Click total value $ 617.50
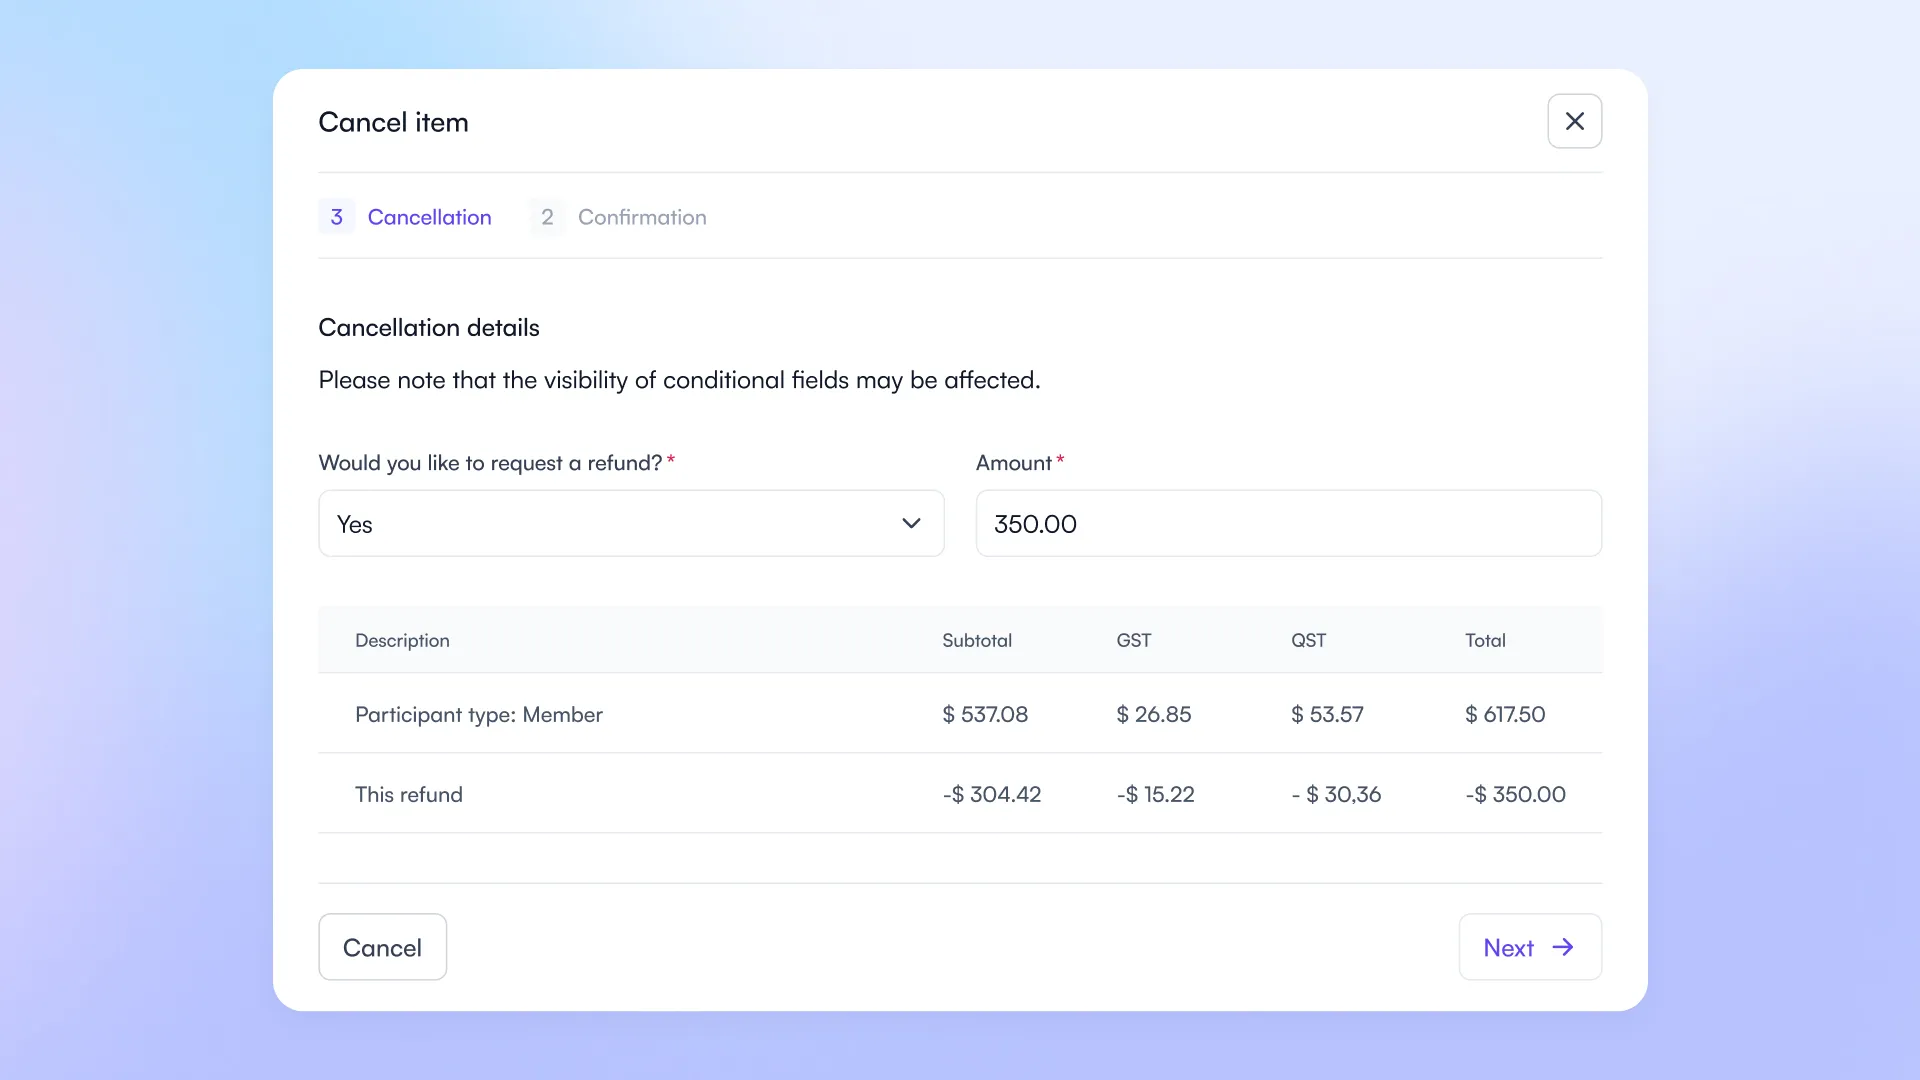 tap(1505, 714)
